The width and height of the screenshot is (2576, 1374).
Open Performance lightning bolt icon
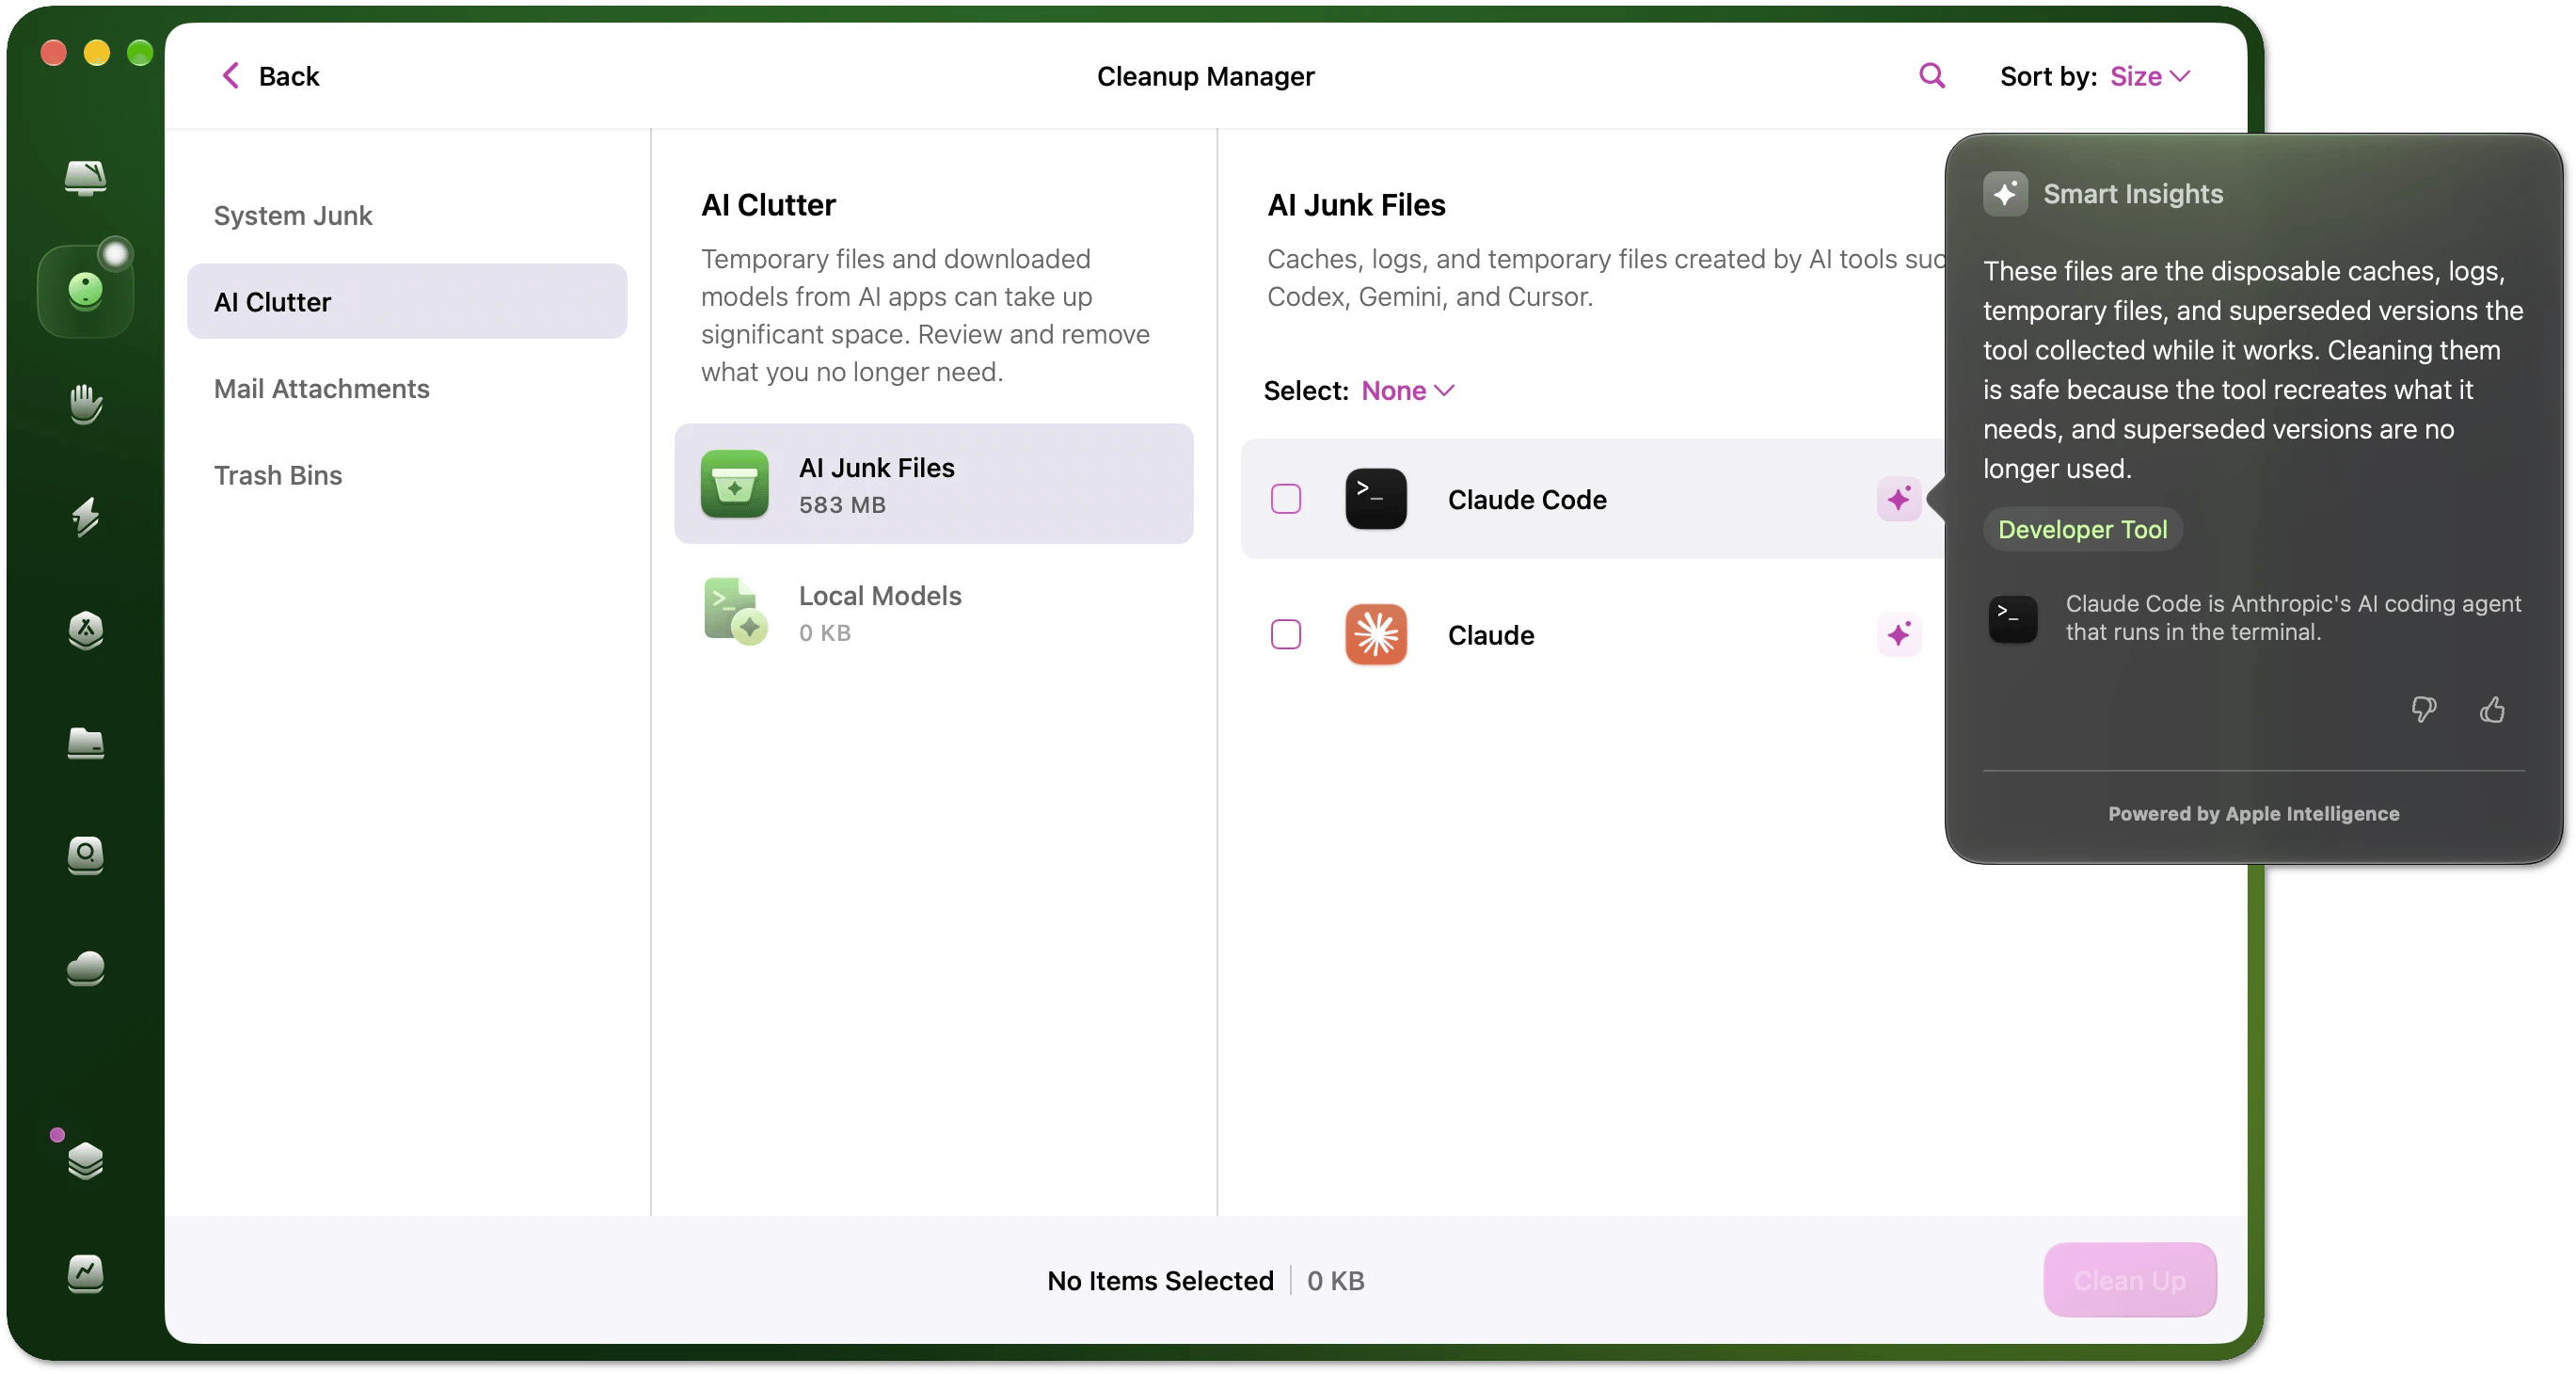(x=85, y=517)
